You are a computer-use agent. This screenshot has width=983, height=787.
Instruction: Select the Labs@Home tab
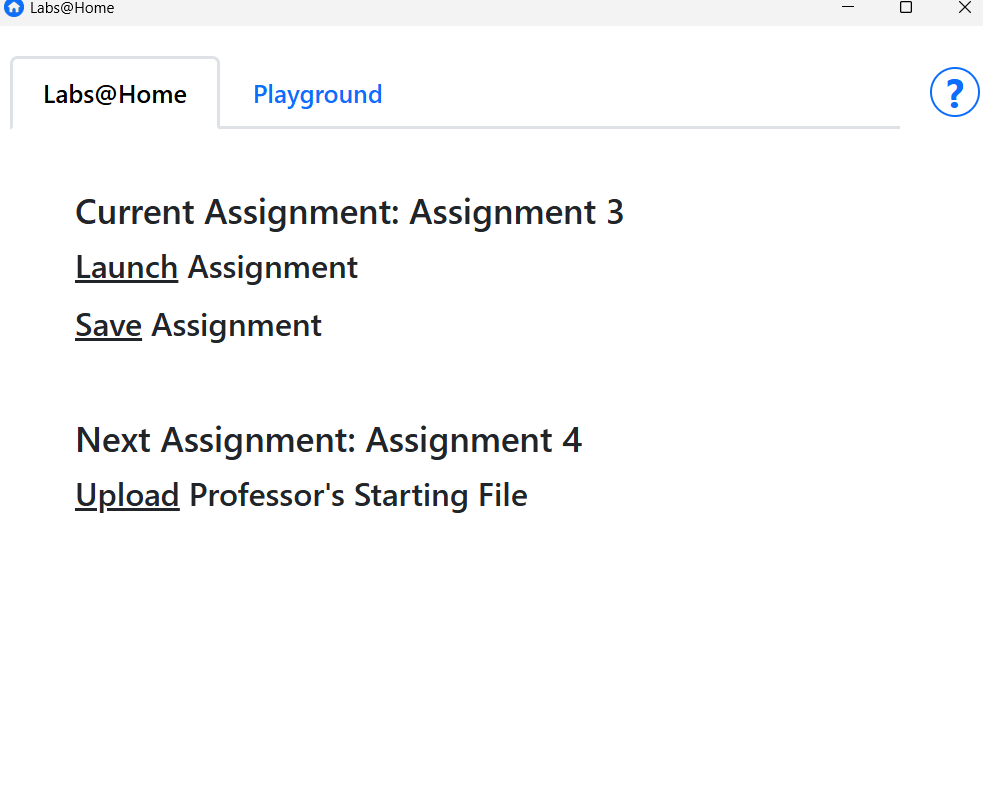pos(114,94)
